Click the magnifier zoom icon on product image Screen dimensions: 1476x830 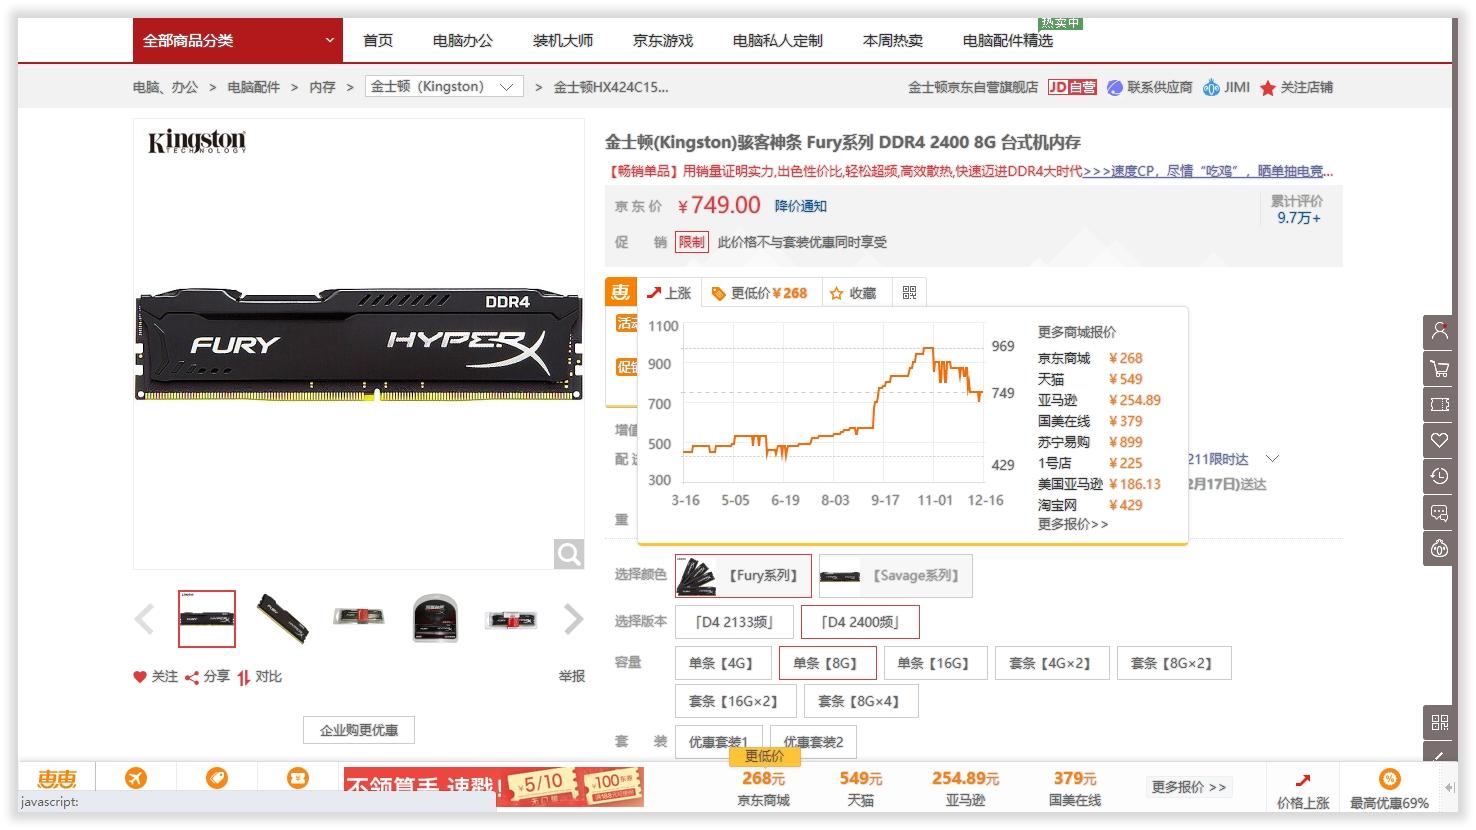(x=569, y=553)
